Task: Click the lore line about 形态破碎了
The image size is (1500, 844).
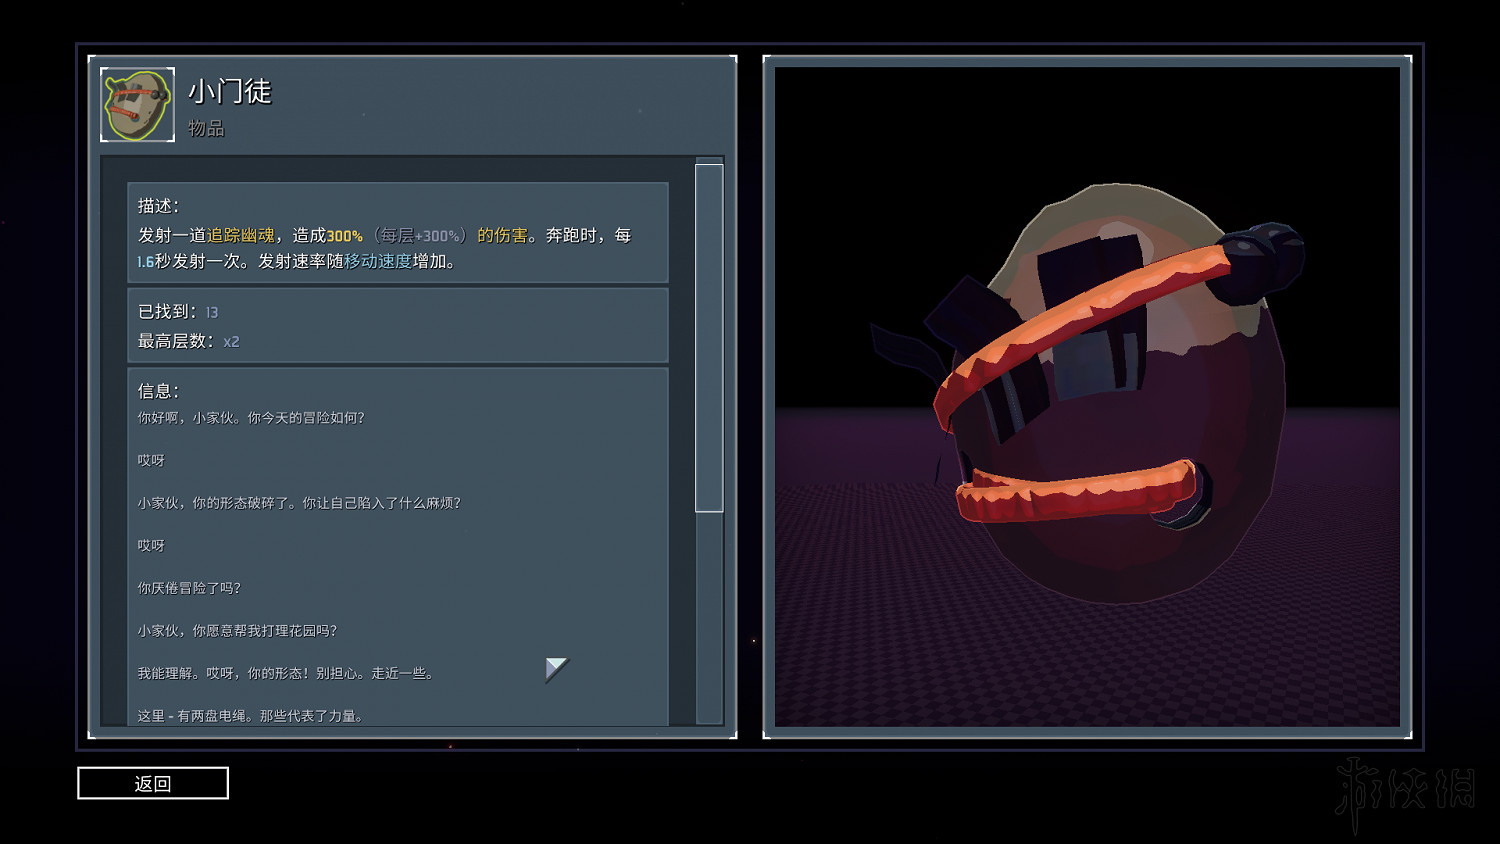Action: click(299, 503)
